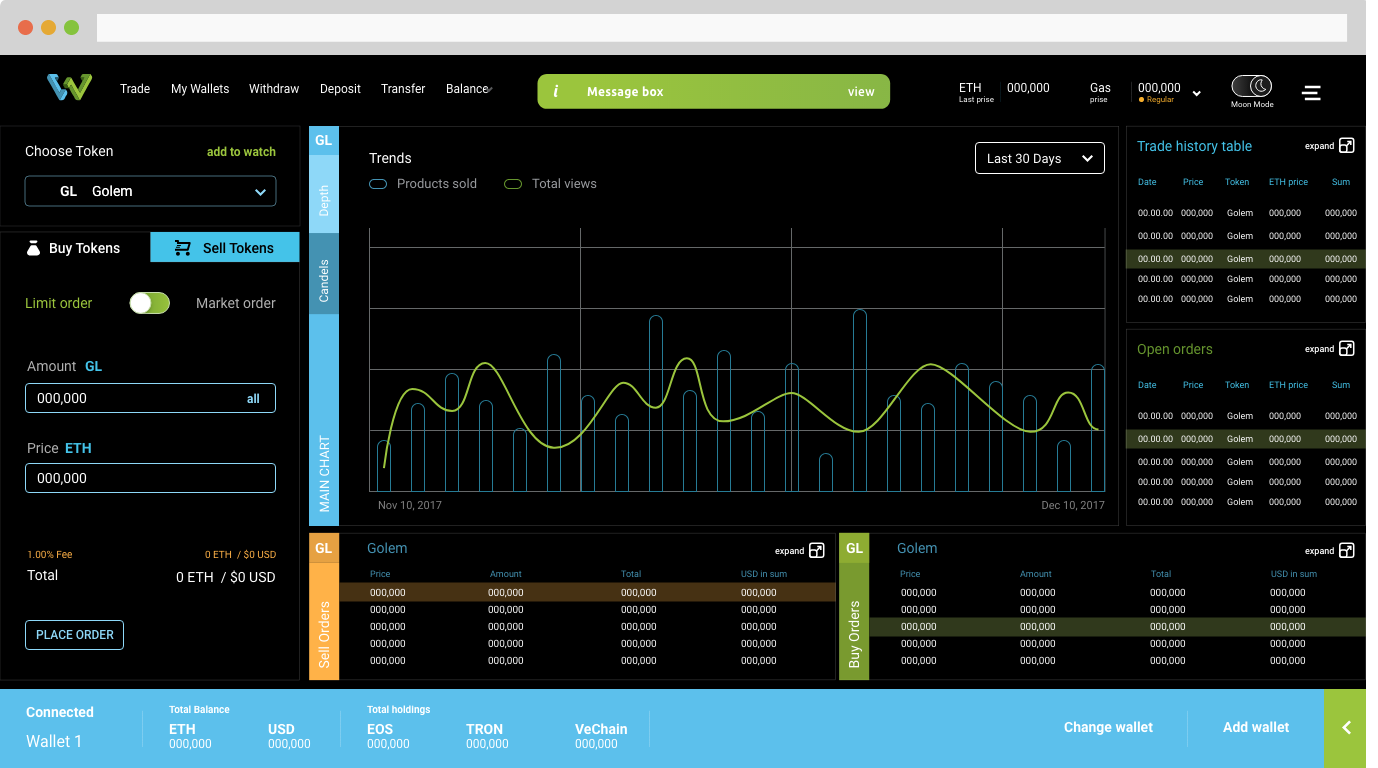Click the Buy Orders vertical label

pyautogui.click(x=854, y=634)
